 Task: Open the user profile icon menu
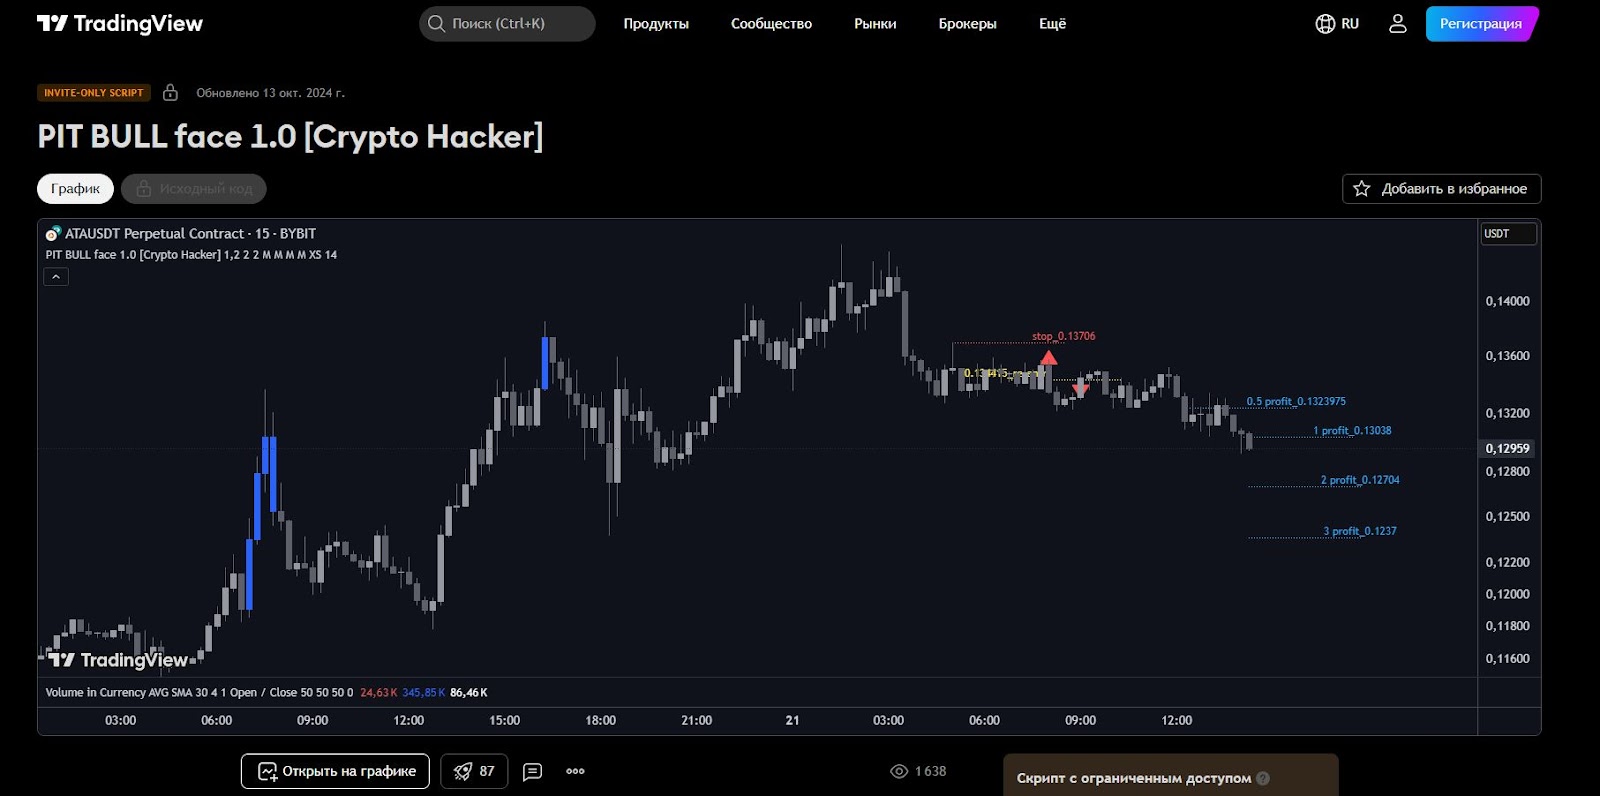[1398, 24]
